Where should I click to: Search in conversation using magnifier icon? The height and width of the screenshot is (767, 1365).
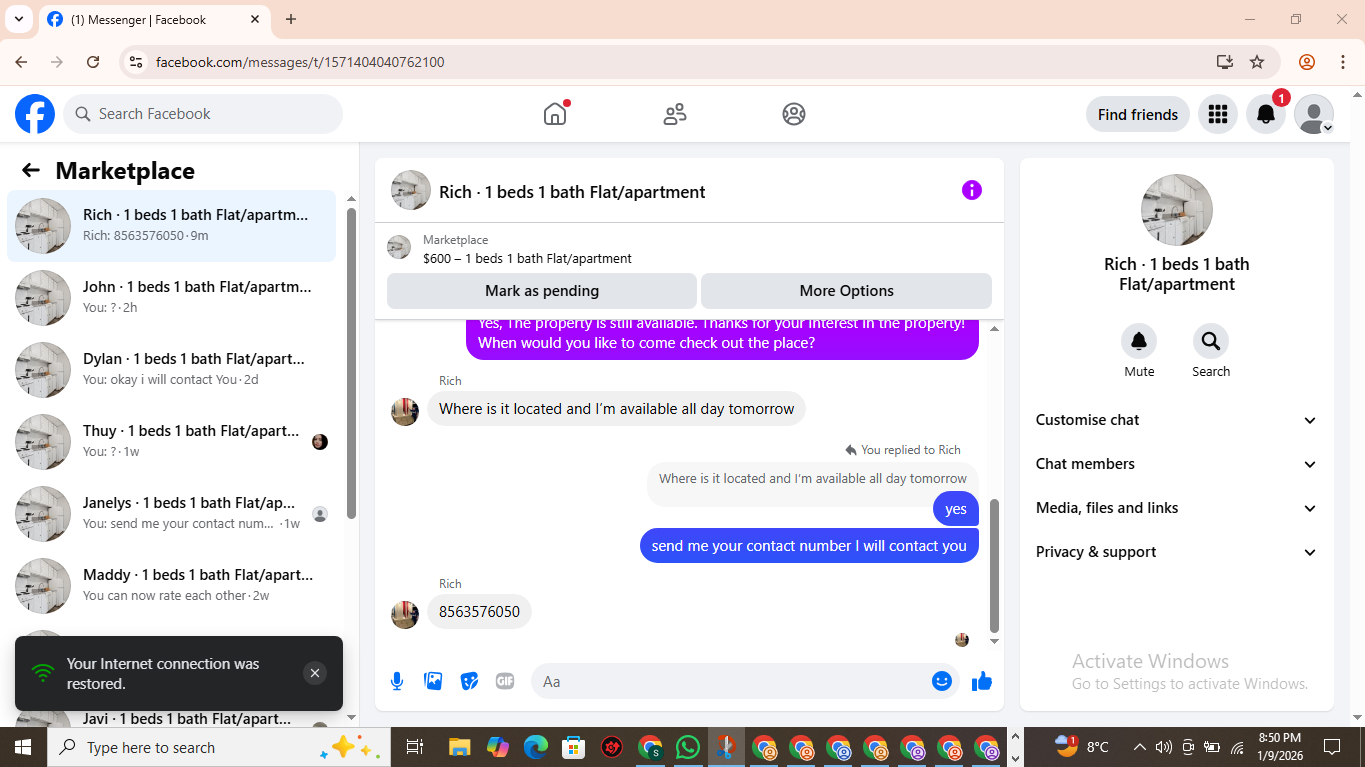pos(1211,341)
